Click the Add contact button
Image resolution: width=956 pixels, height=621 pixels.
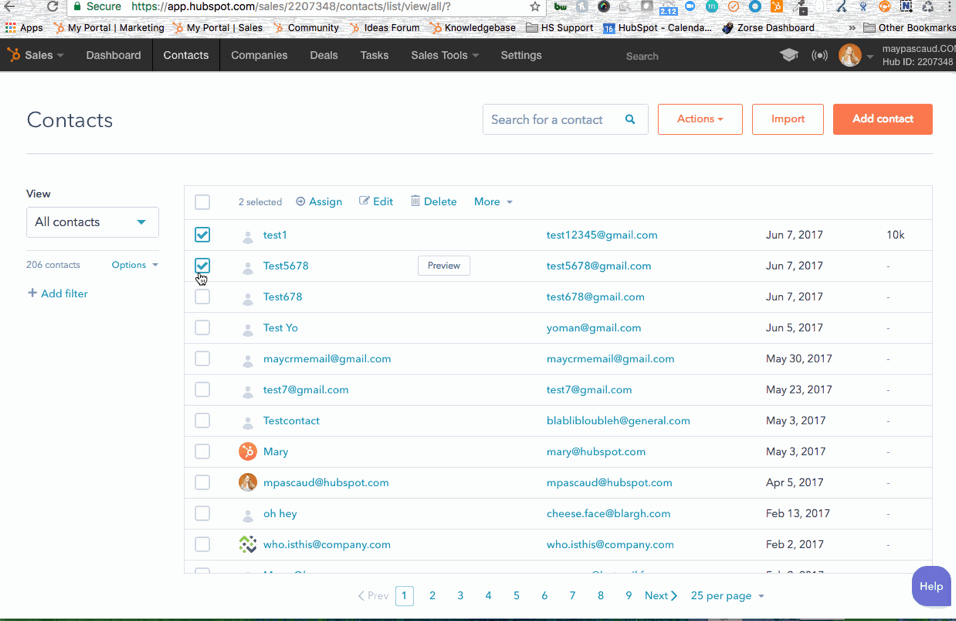(x=883, y=119)
